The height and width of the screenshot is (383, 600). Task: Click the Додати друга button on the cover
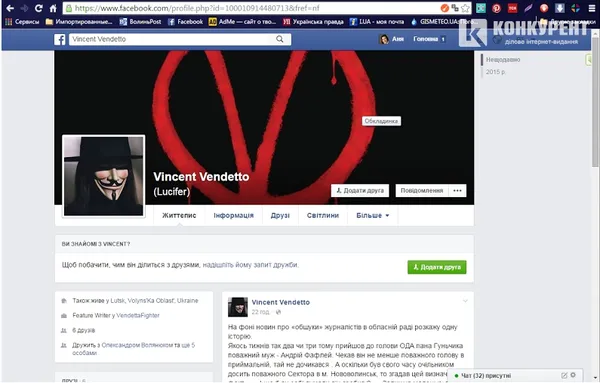(360, 191)
